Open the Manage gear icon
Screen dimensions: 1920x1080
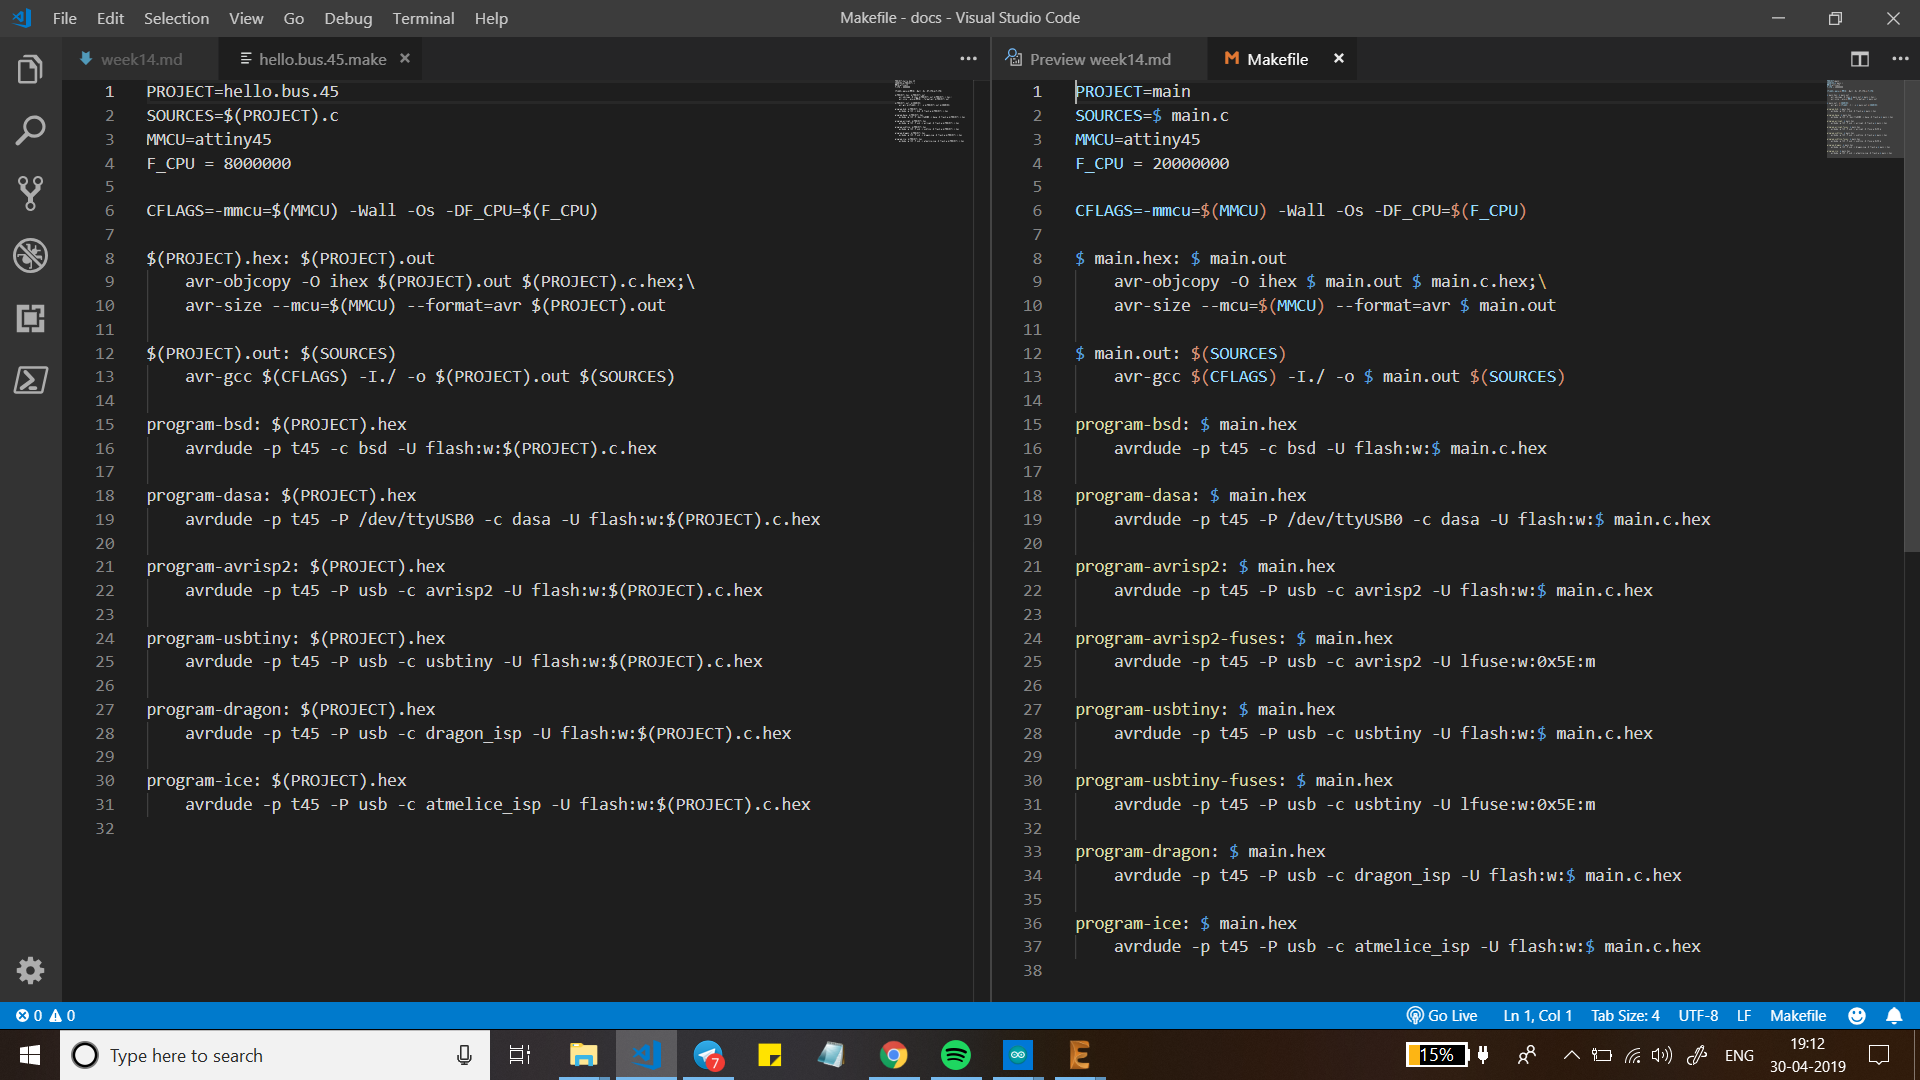pyautogui.click(x=30, y=970)
